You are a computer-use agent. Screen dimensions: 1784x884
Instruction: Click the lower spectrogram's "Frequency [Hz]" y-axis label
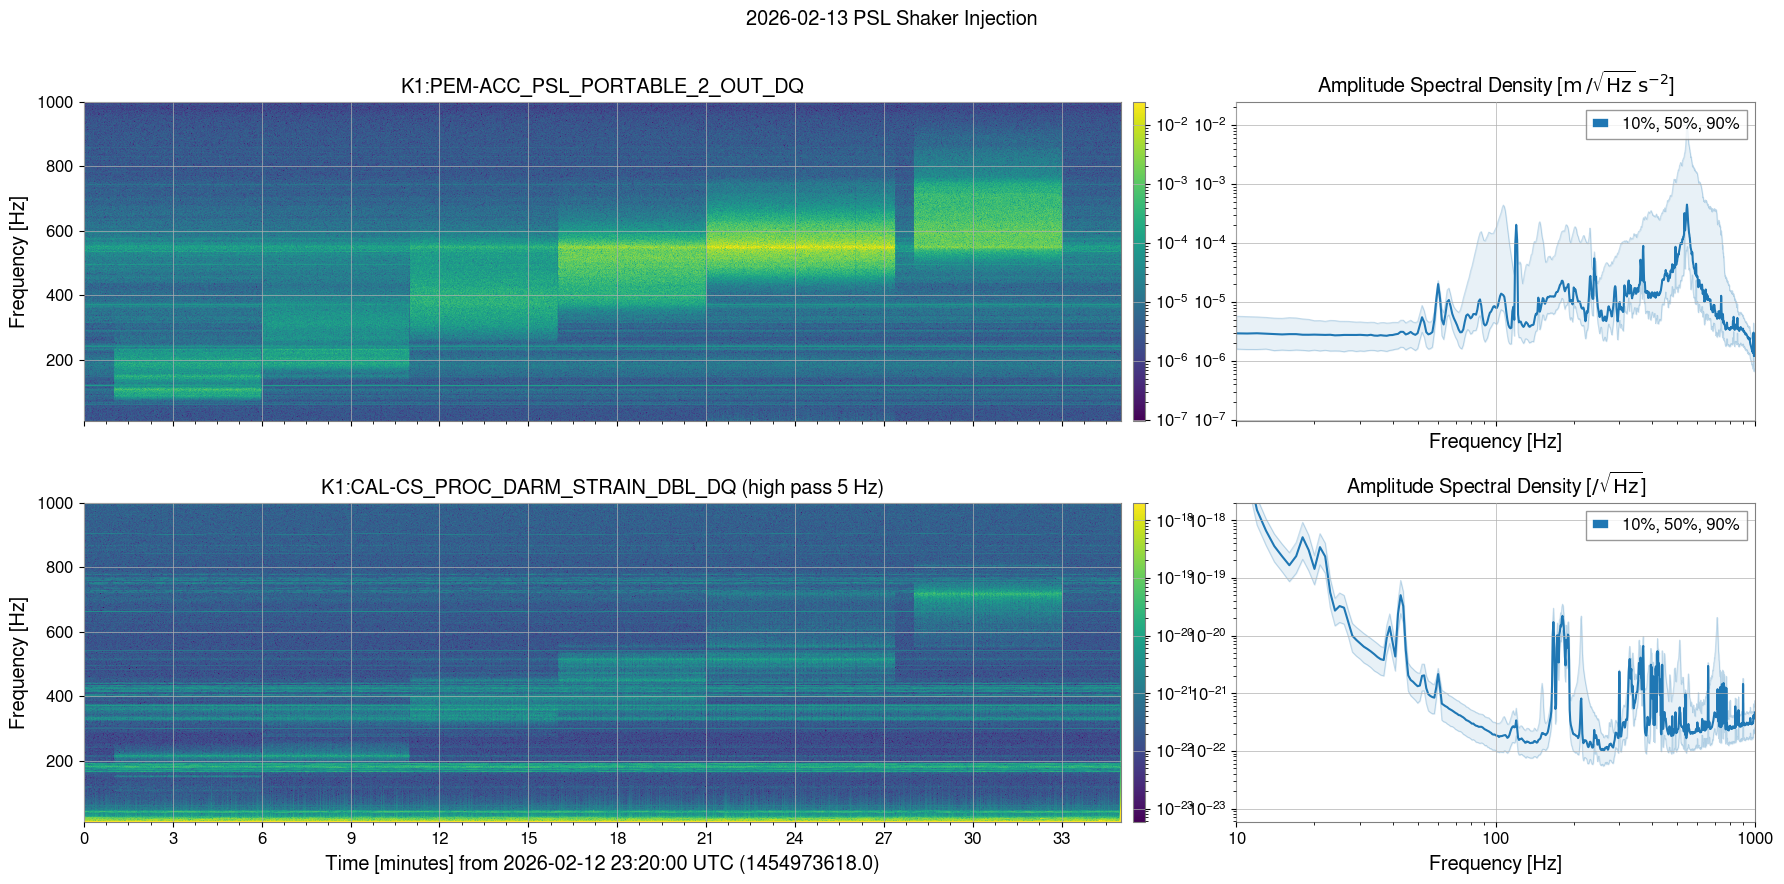[x=17, y=663]
